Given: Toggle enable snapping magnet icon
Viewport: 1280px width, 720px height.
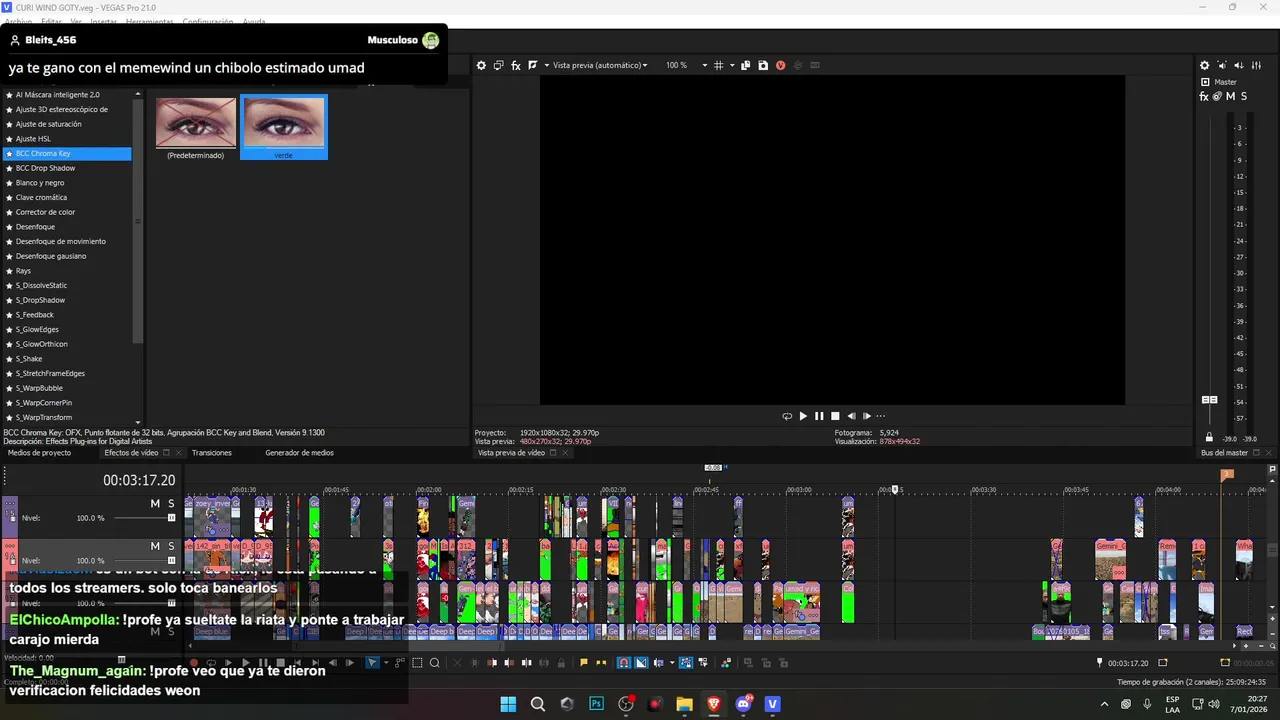Looking at the screenshot, I should 624,662.
